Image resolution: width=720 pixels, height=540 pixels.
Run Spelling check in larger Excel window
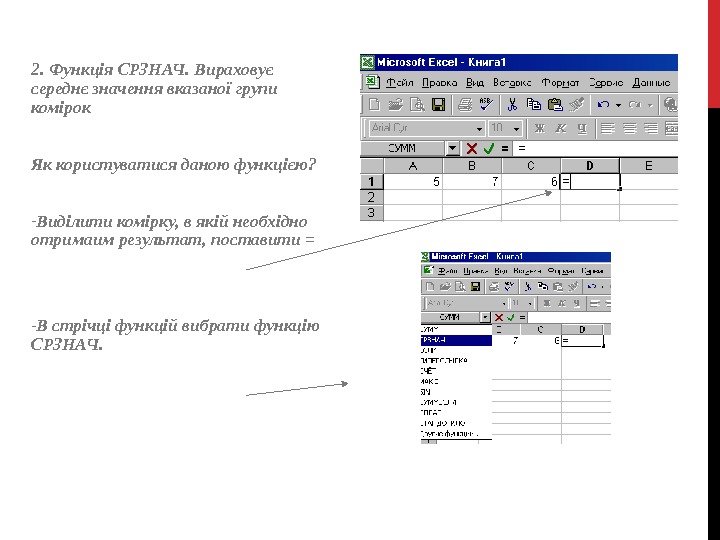[486, 104]
